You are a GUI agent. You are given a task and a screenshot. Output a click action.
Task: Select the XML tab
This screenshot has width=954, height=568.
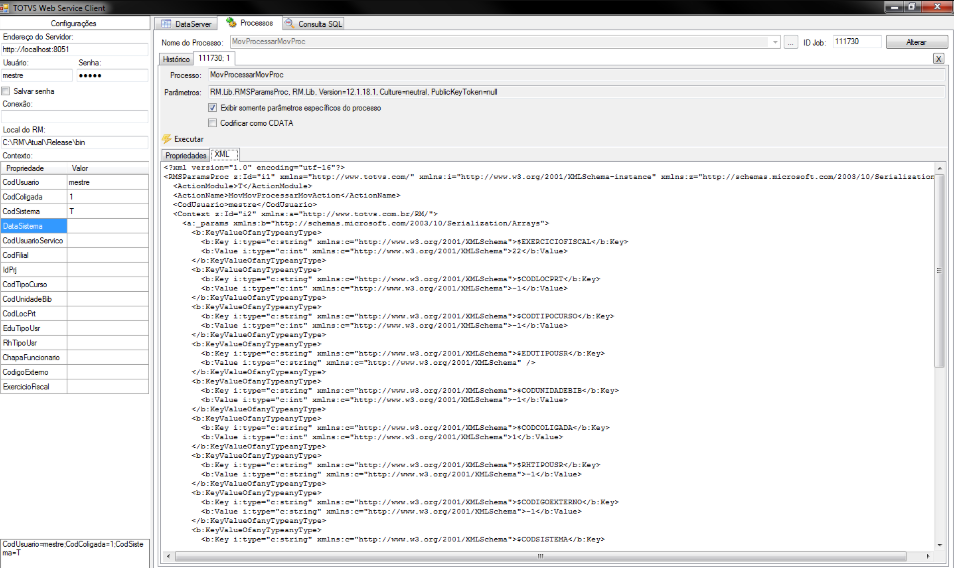(x=223, y=154)
